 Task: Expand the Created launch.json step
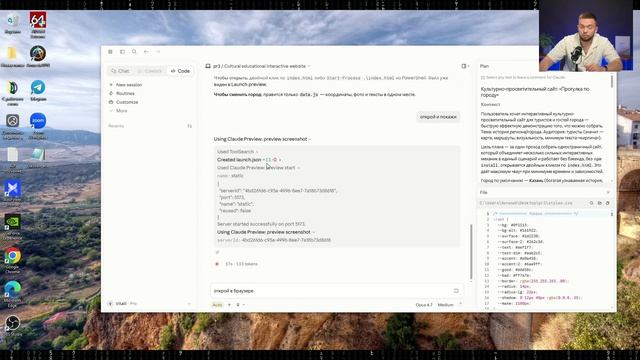click(x=249, y=160)
